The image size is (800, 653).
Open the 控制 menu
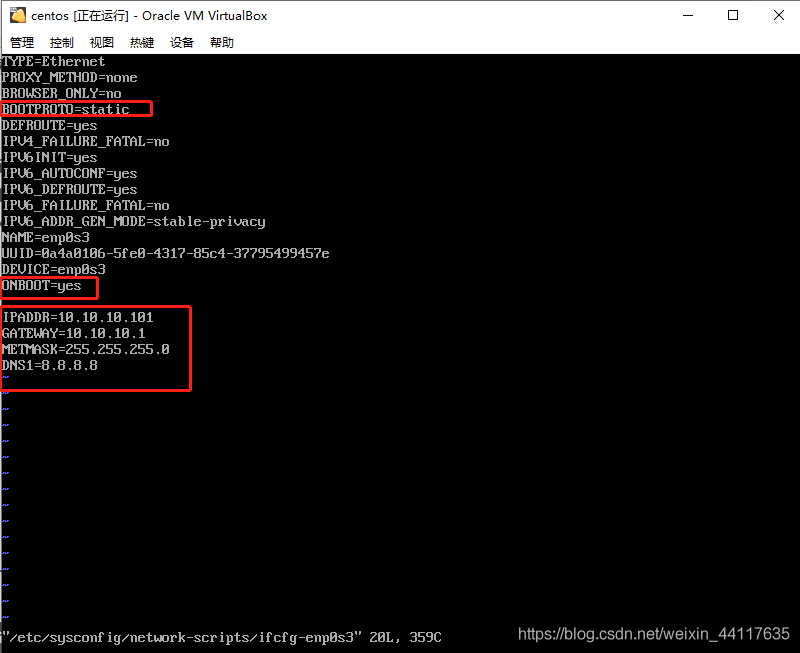click(62, 43)
